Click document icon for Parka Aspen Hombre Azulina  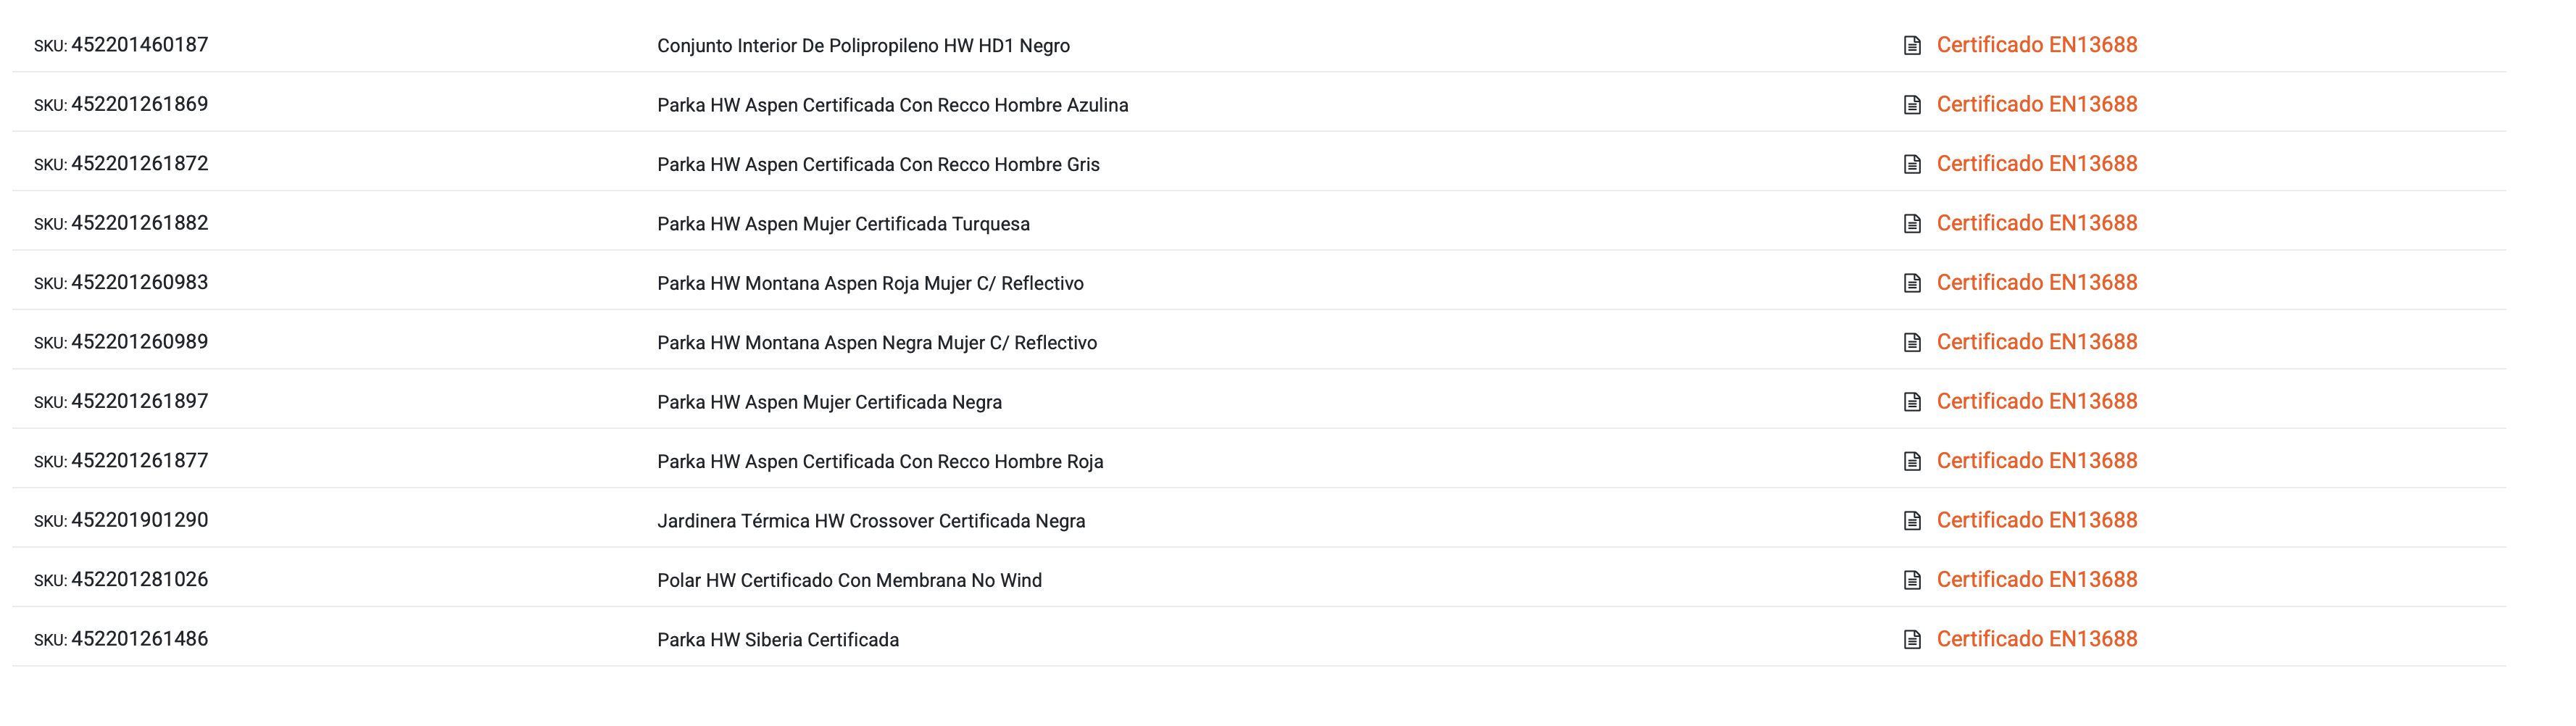1912,105
